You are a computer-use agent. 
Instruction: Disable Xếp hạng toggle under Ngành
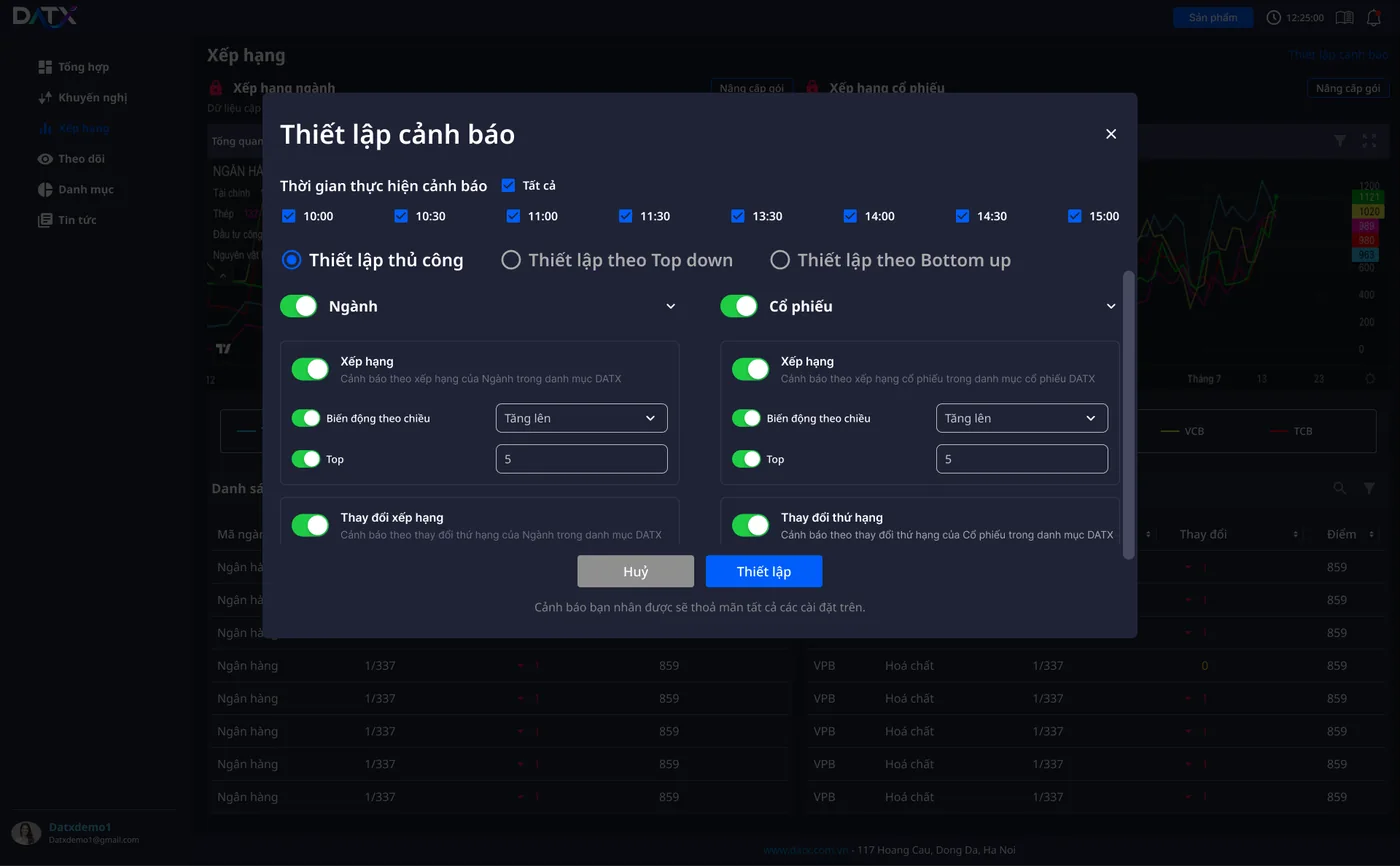pos(310,369)
